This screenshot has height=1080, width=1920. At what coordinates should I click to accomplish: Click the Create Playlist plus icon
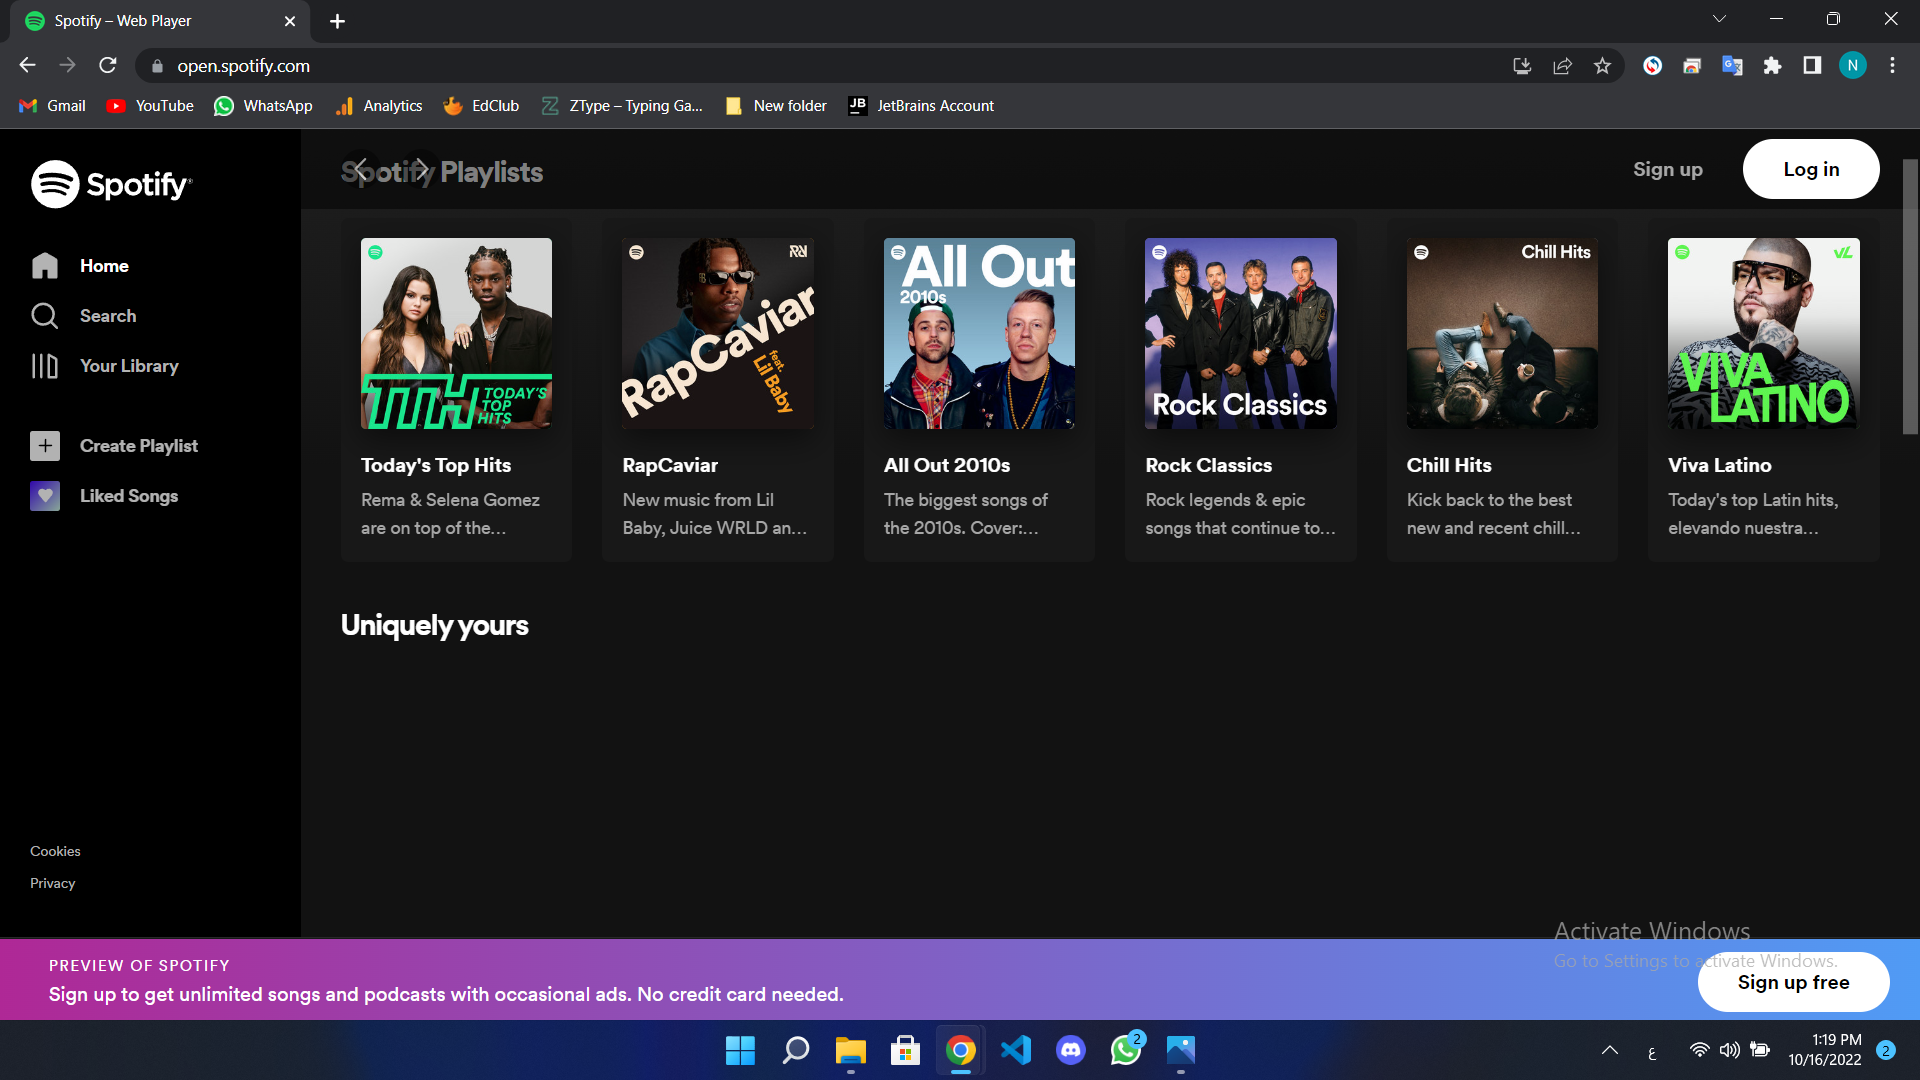point(45,446)
